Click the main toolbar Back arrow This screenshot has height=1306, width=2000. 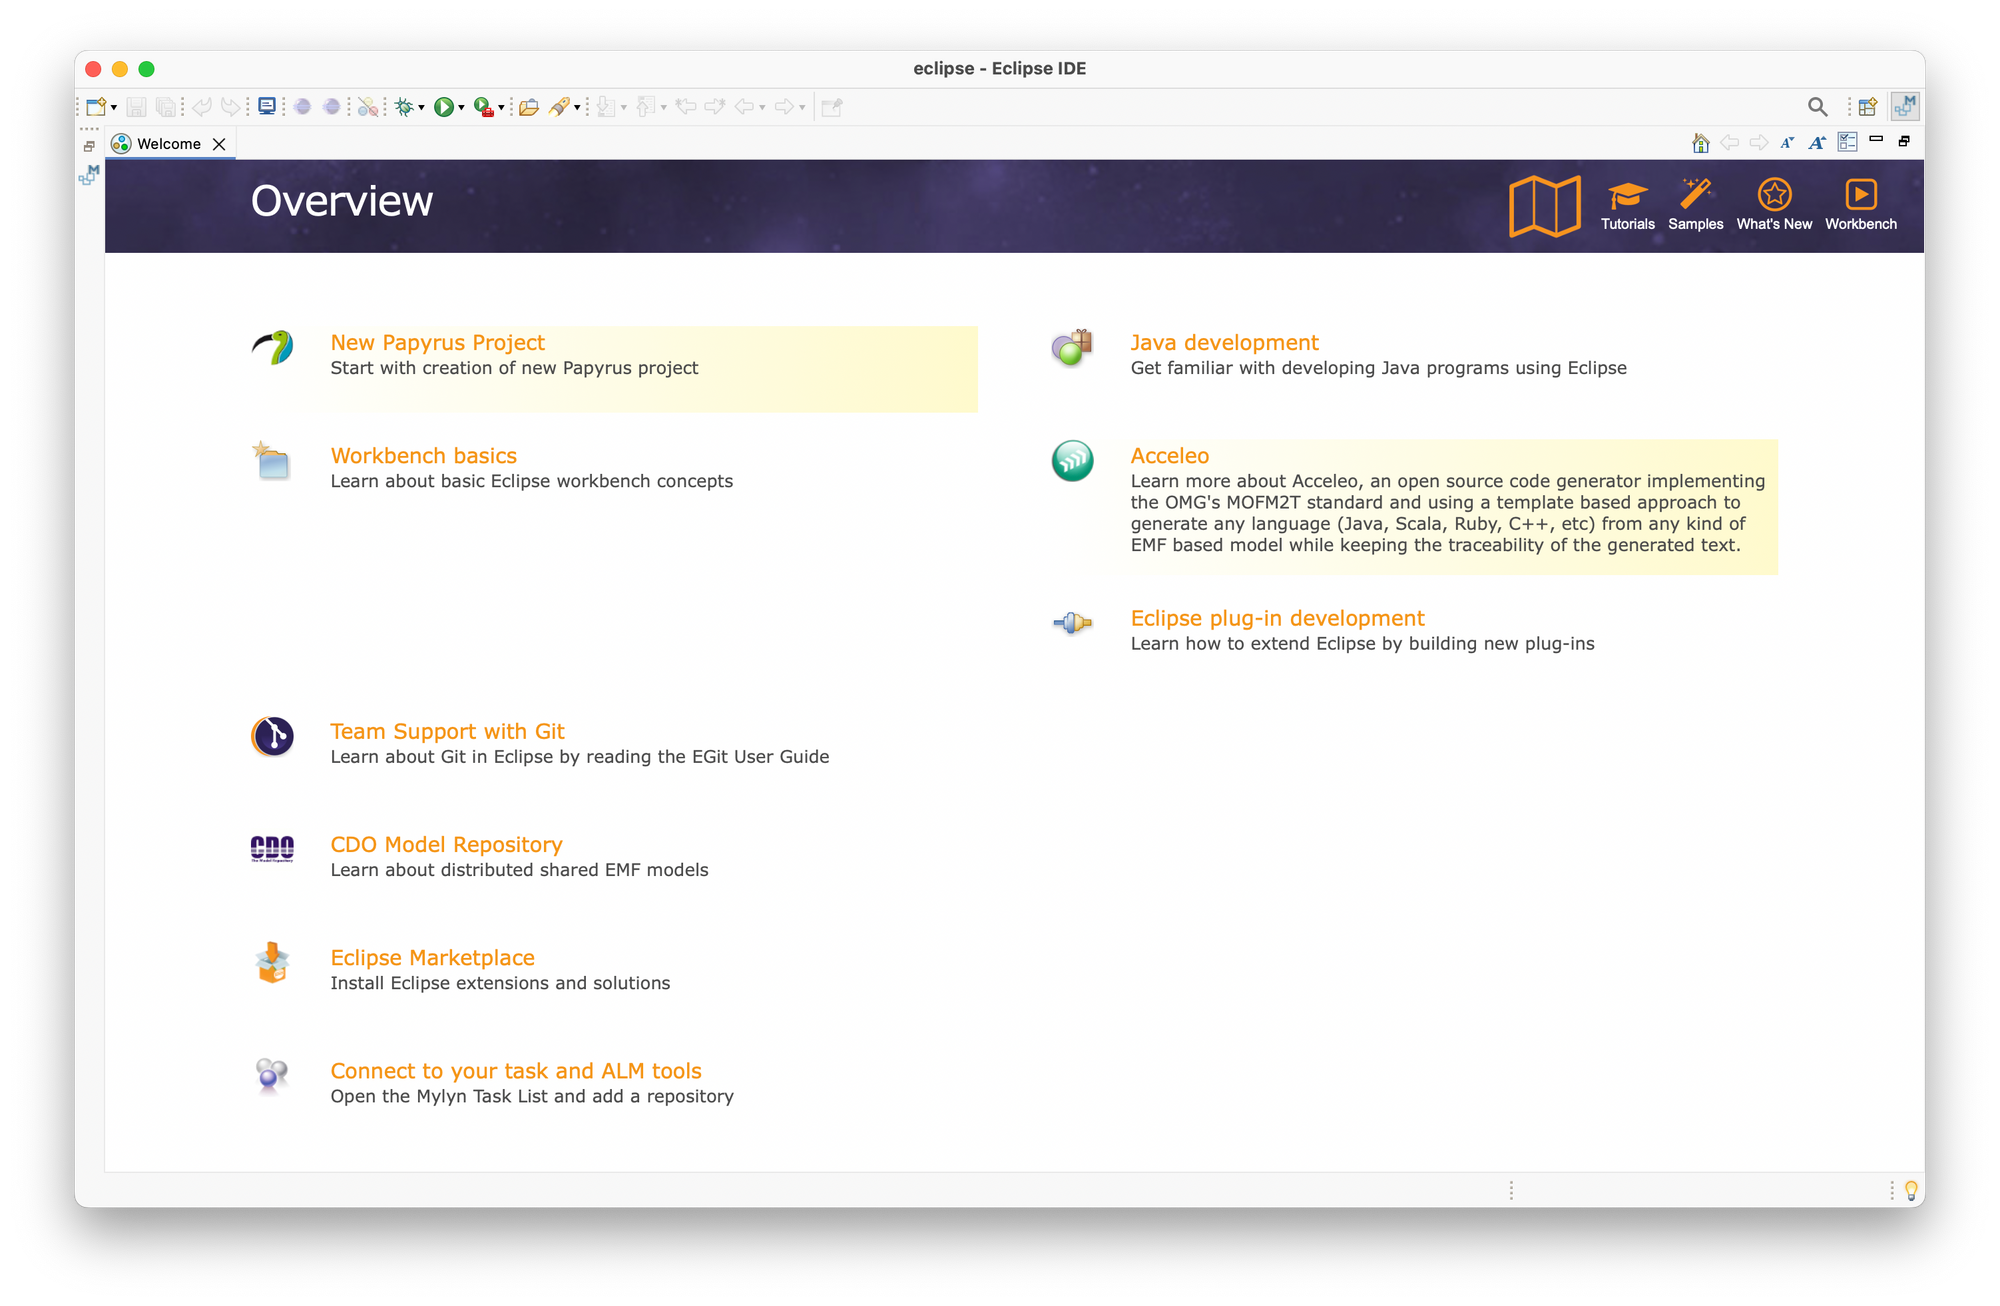tap(744, 107)
